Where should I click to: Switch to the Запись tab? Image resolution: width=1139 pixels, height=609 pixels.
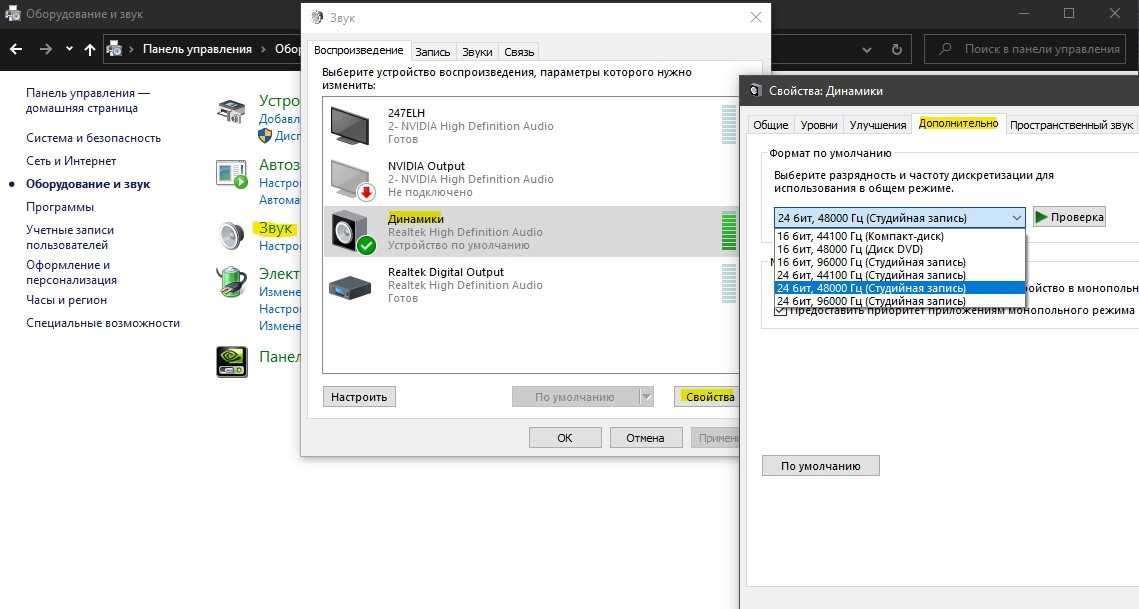pos(432,51)
